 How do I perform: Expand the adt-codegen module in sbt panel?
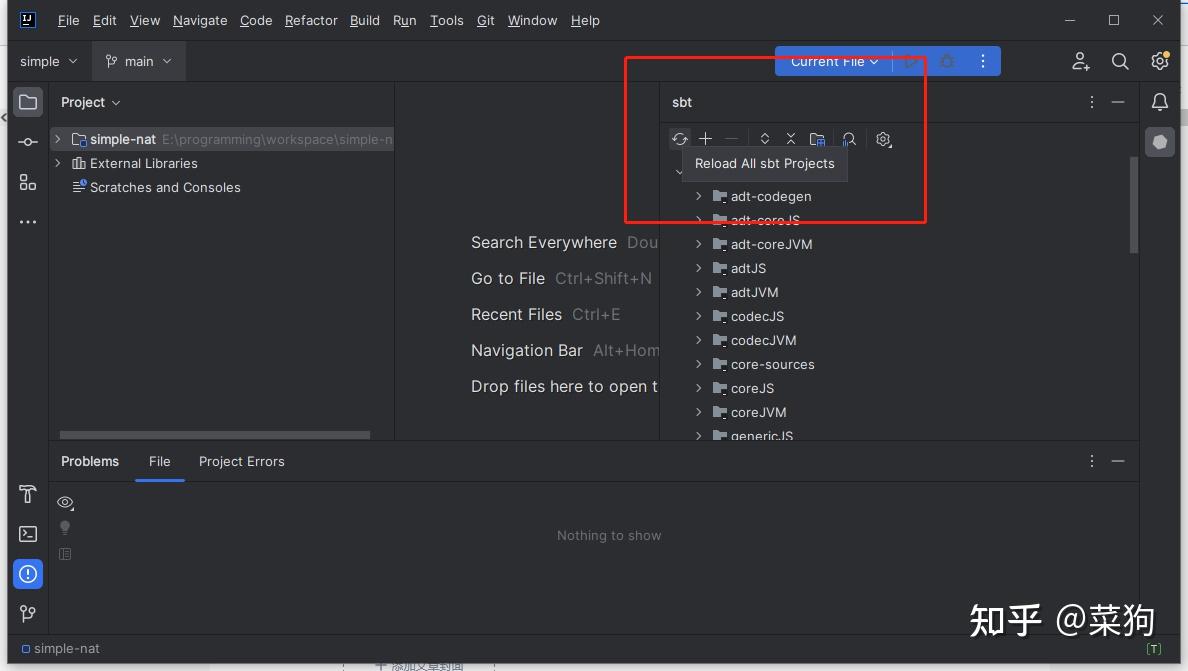(x=697, y=196)
